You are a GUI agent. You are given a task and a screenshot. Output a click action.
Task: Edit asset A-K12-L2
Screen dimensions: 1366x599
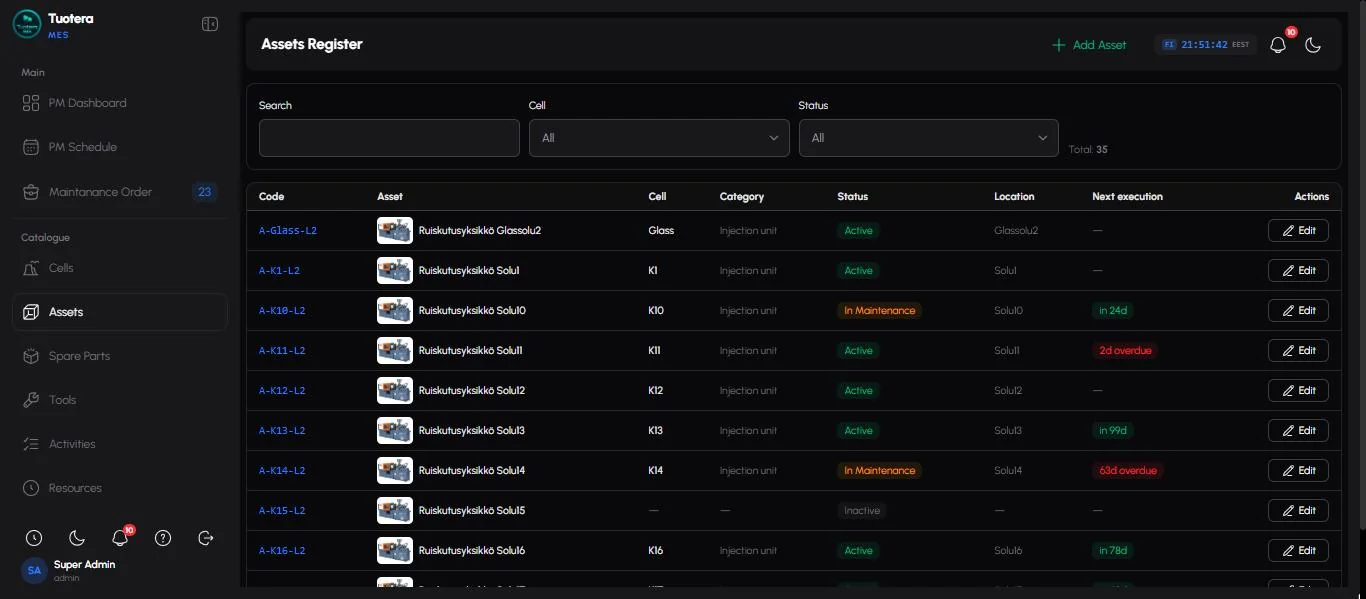[1298, 391]
